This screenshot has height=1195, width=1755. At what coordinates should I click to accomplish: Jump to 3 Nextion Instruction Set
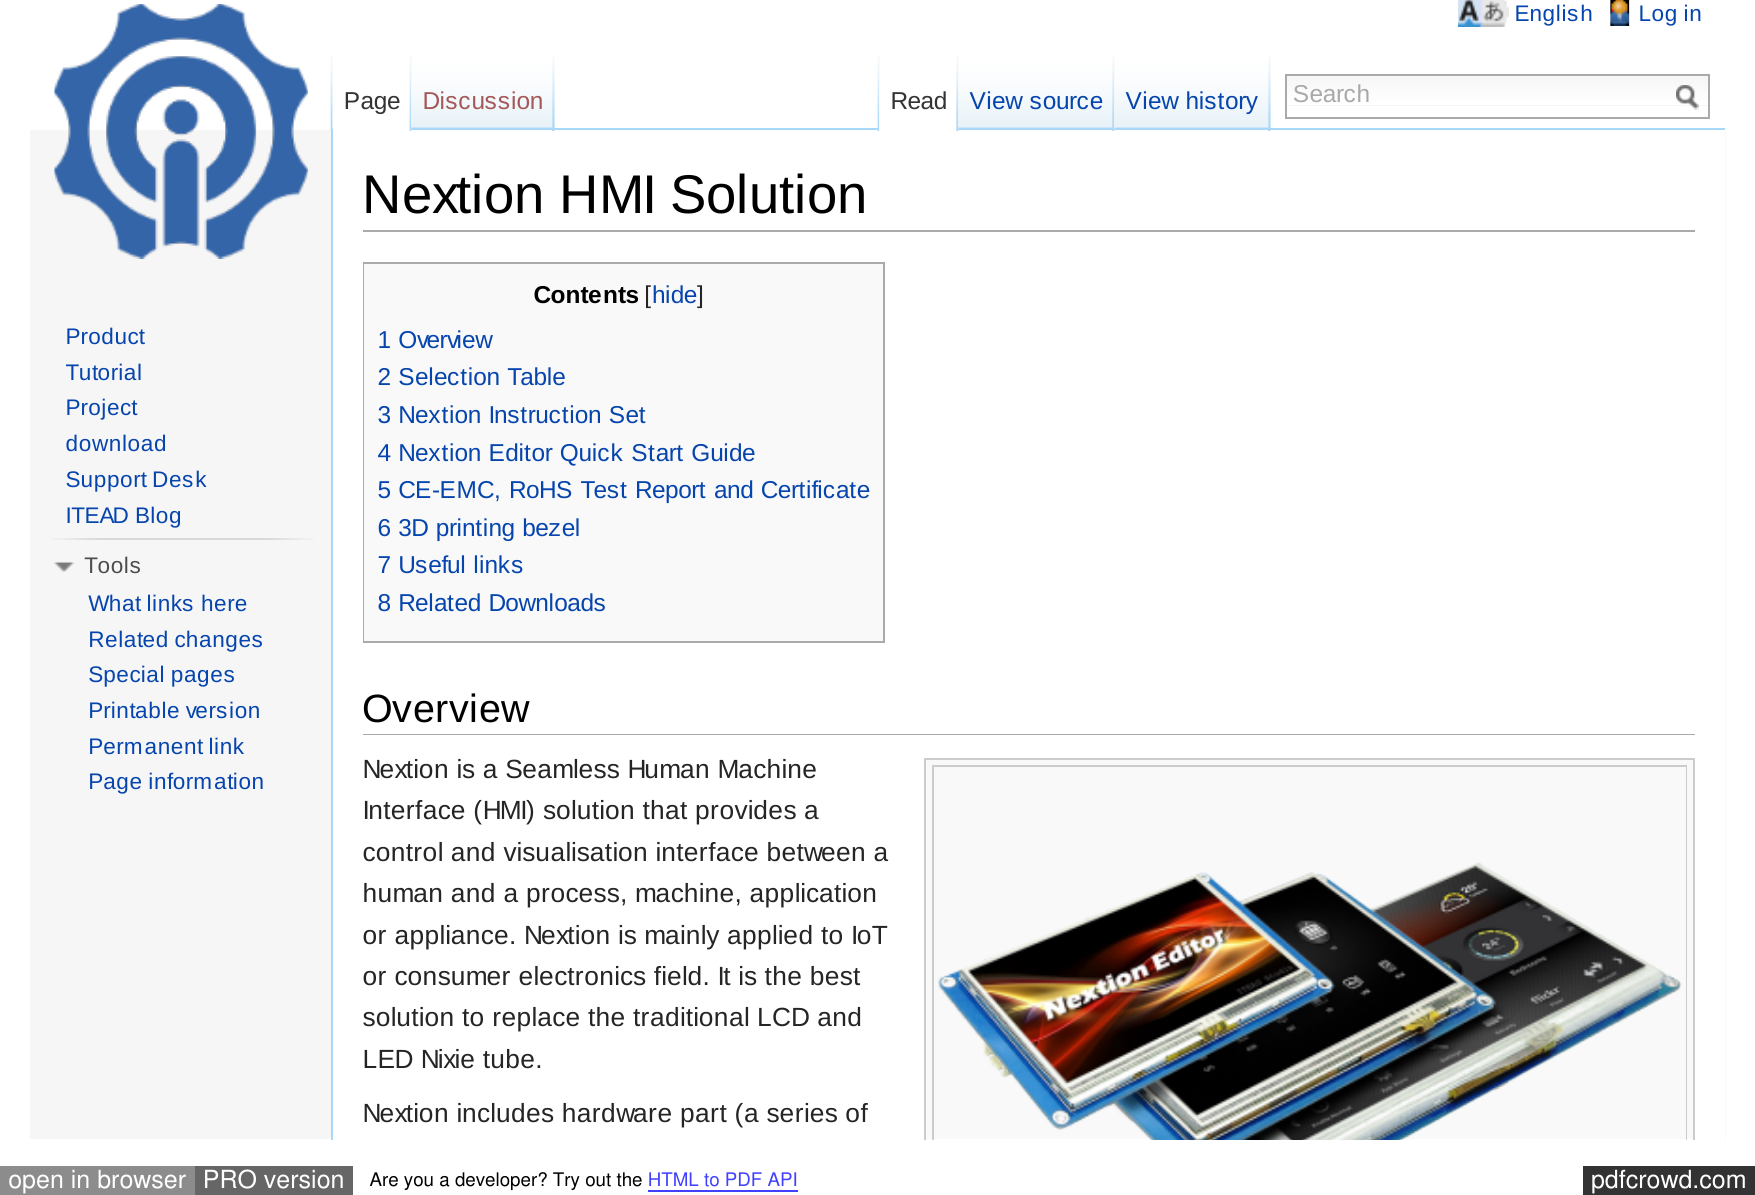click(511, 415)
